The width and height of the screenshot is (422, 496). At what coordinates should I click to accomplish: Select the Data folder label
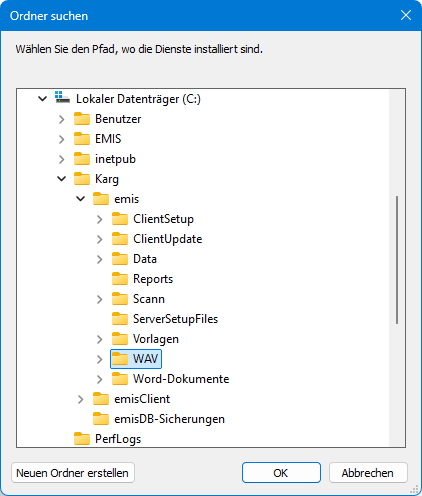145,259
